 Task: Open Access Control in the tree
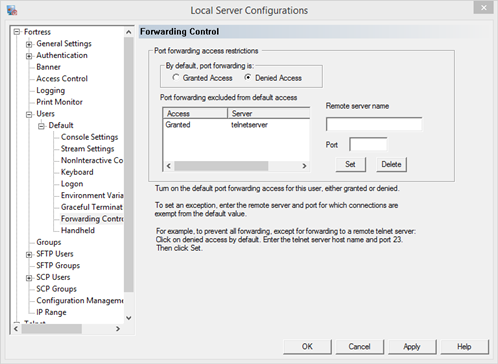(62, 79)
